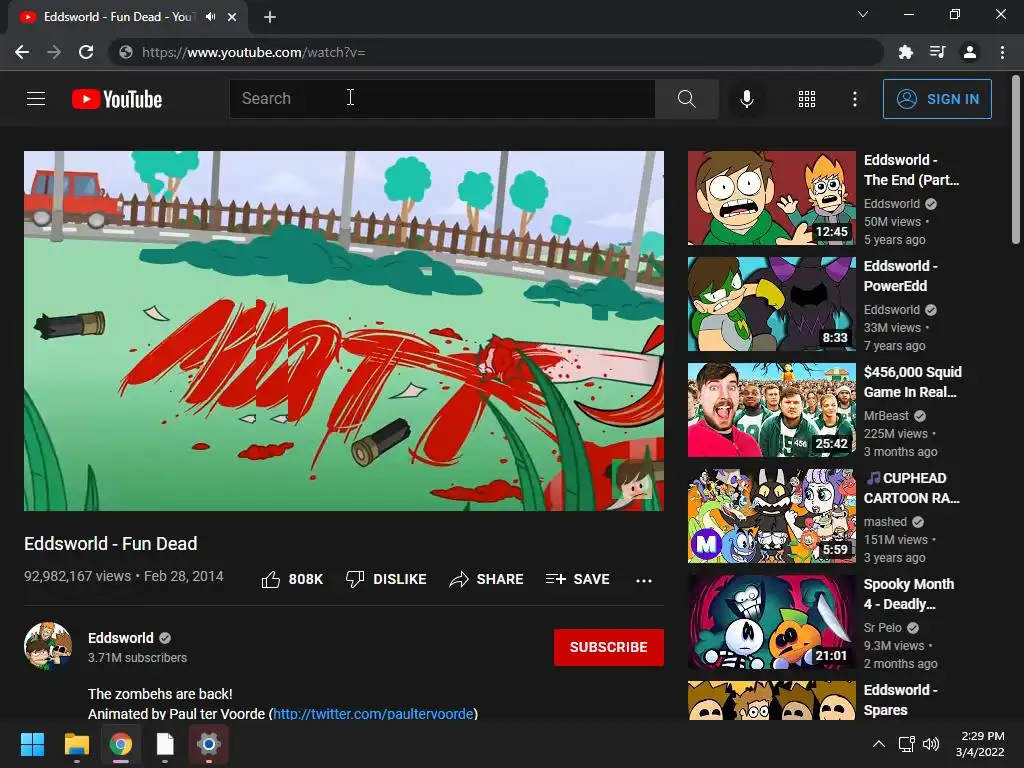Visit the MrBeast channel name

tap(886, 415)
